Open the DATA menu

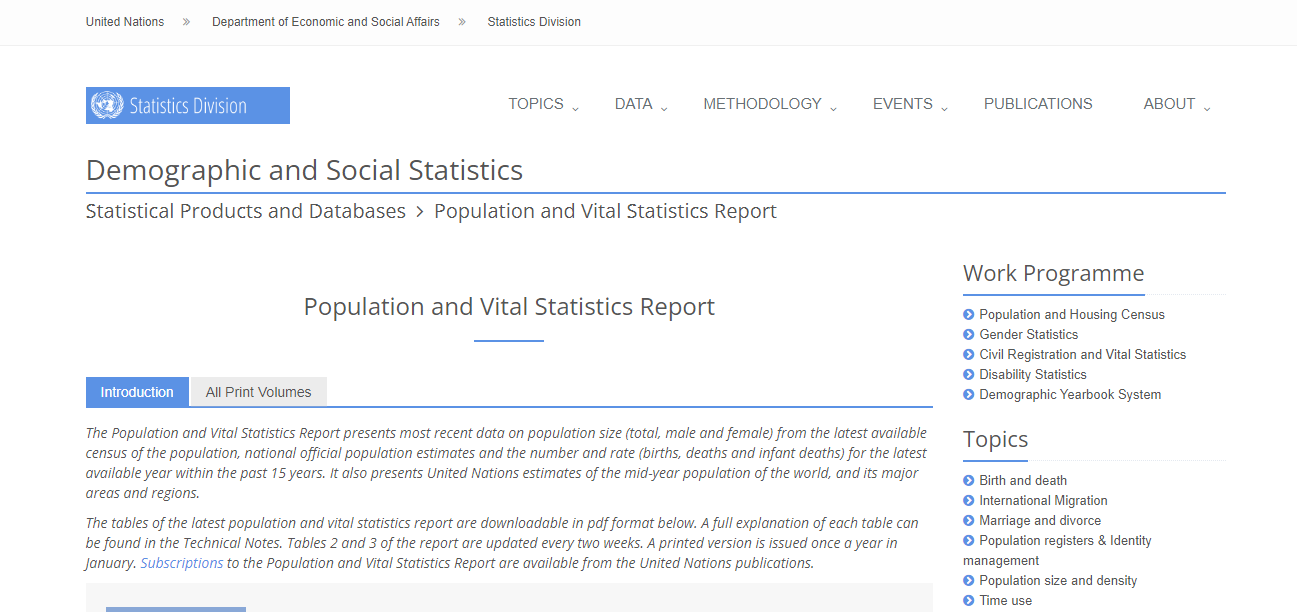(634, 104)
